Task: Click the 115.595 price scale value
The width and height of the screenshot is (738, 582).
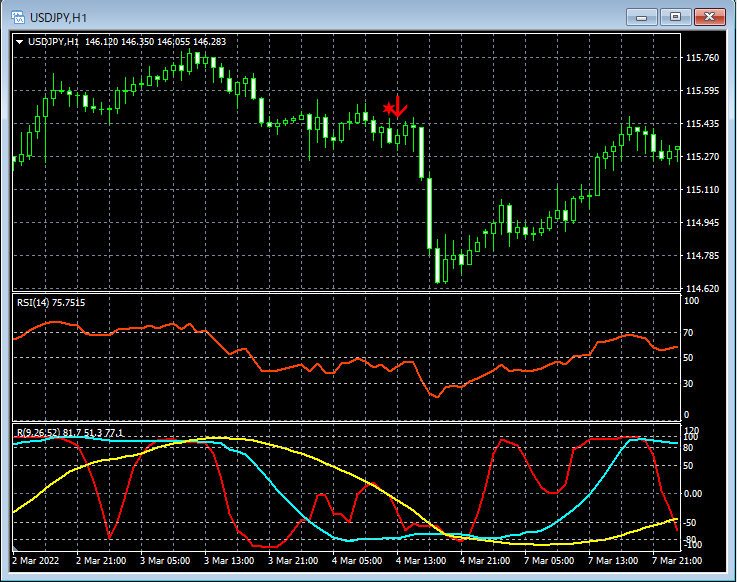Action: click(x=702, y=91)
